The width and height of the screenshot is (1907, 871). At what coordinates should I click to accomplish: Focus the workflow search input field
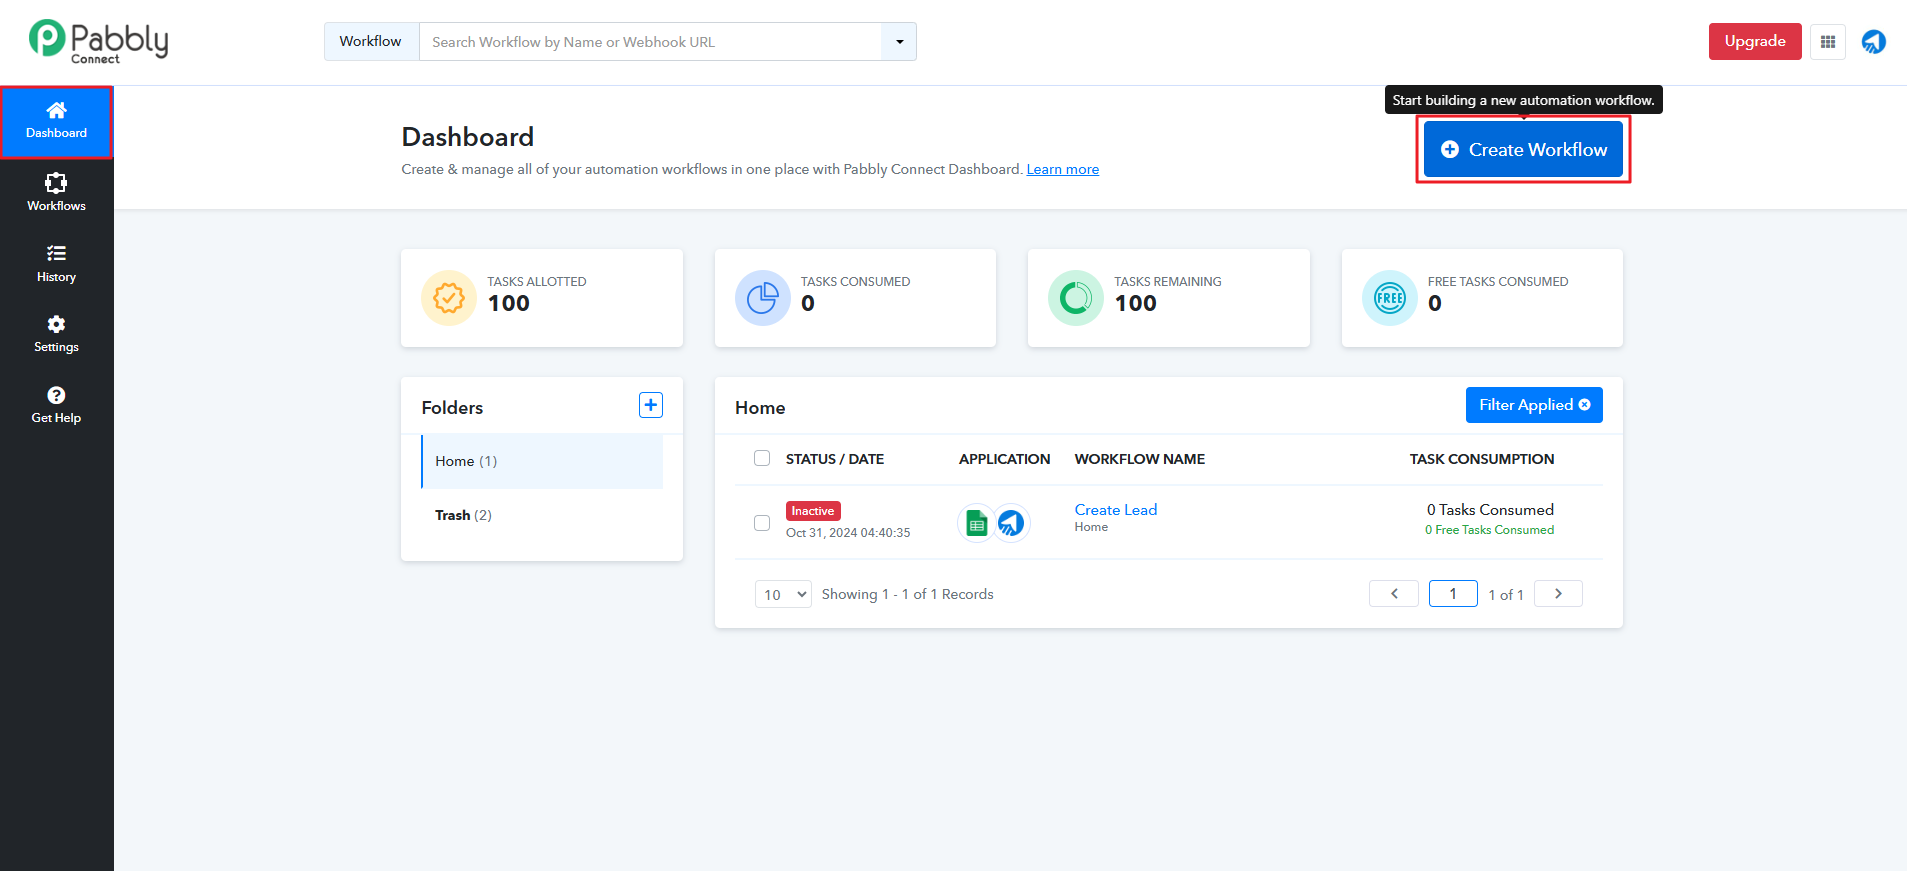tap(650, 42)
